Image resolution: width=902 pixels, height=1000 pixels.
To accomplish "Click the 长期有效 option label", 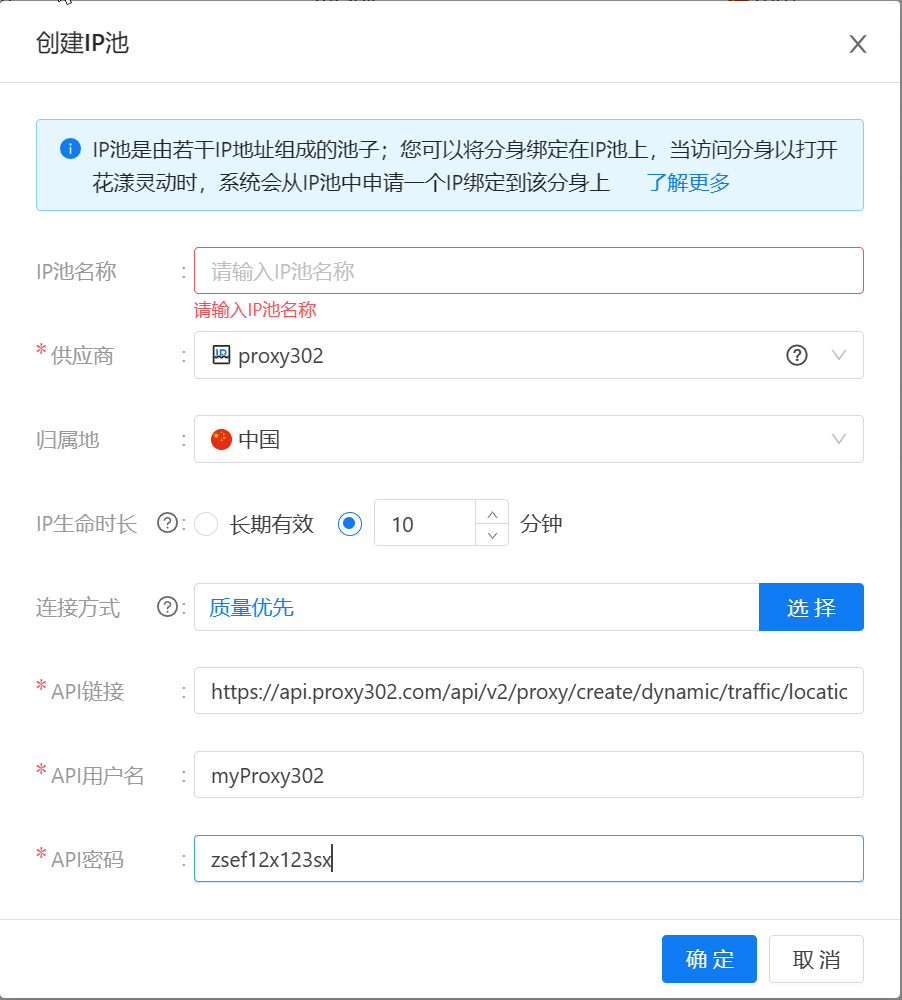I will (x=272, y=524).
